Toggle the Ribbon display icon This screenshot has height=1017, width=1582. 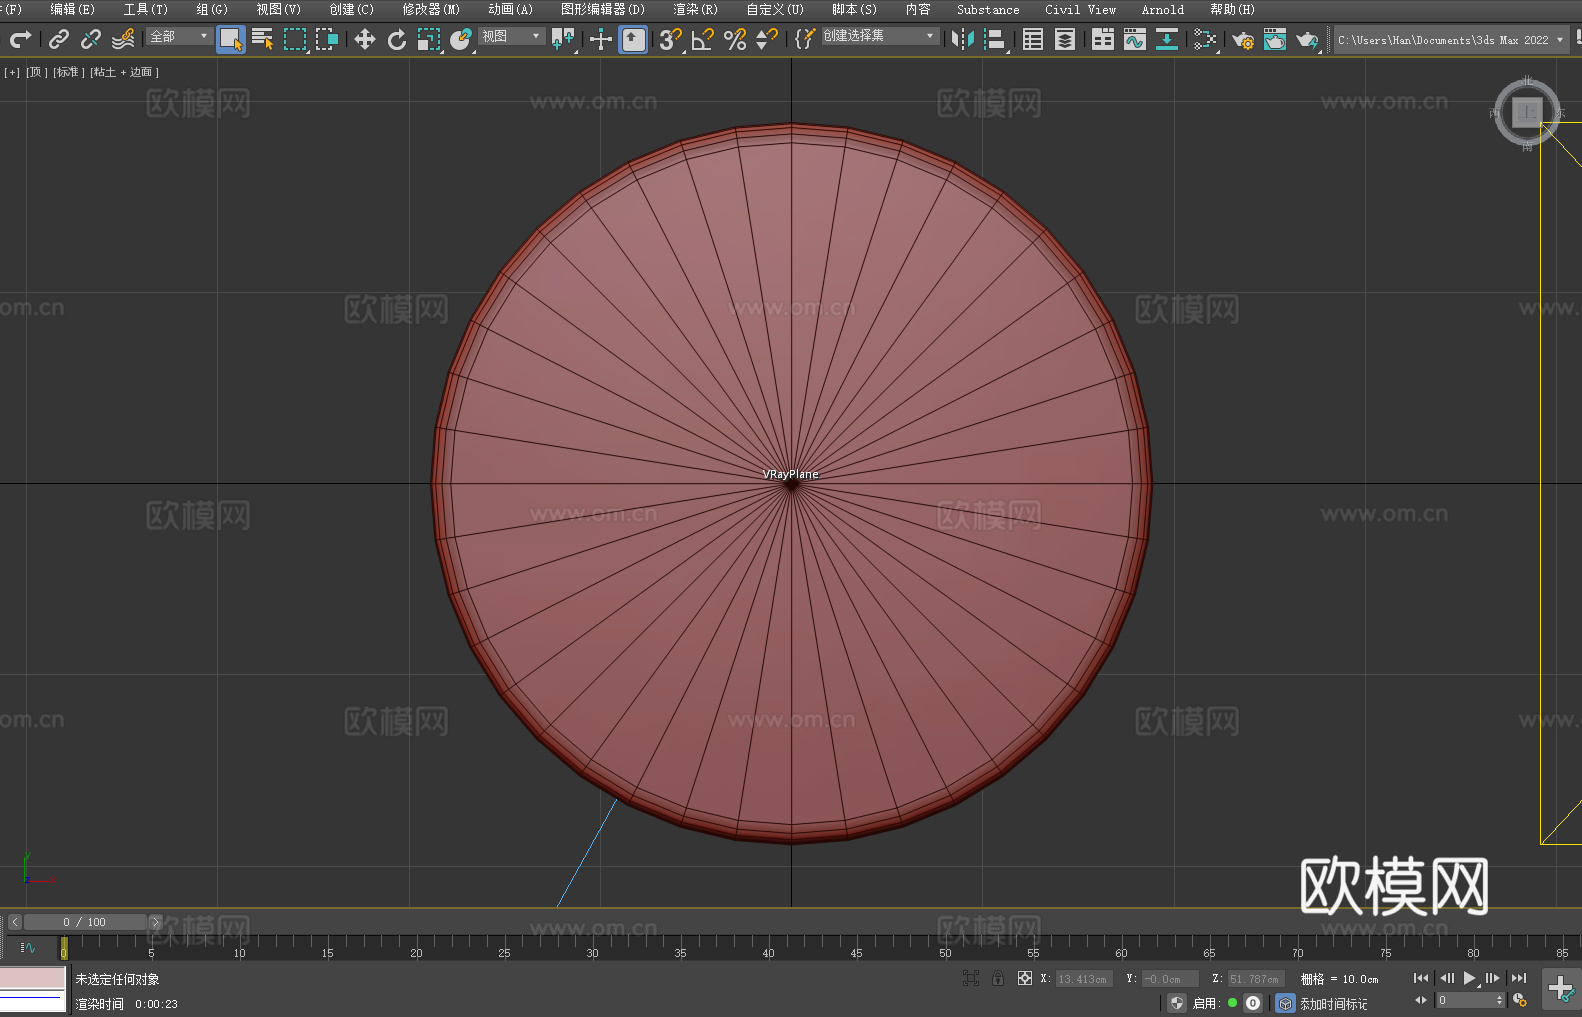1103,39
